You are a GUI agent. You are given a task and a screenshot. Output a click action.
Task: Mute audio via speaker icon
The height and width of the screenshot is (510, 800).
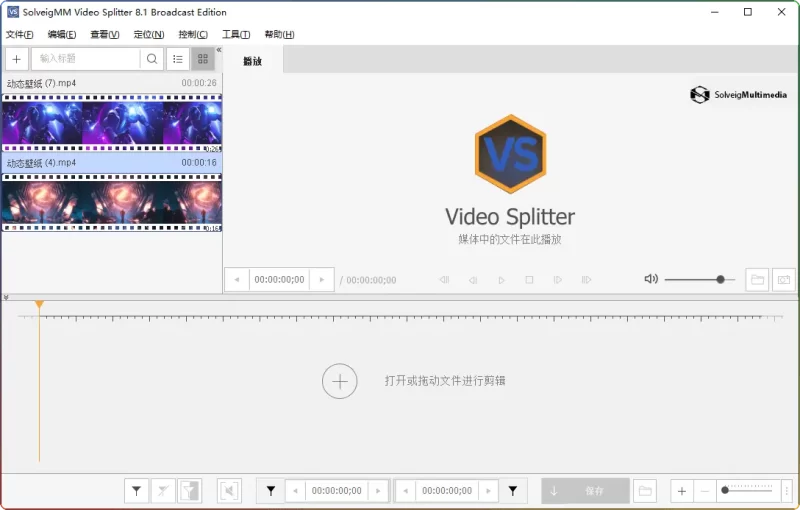click(651, 279)
